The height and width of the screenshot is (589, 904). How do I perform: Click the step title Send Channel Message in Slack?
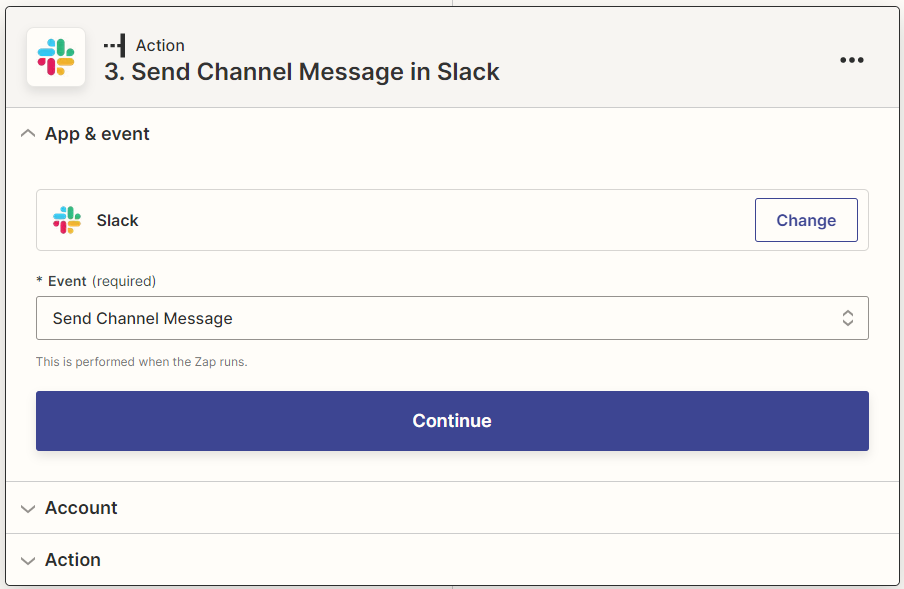pyautogui.click(x=302, y=72)
